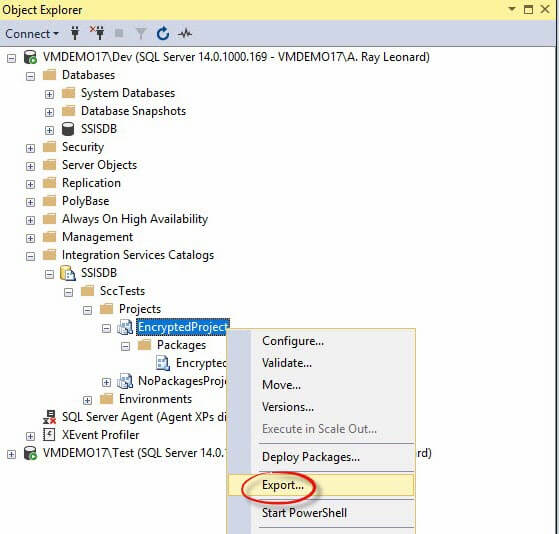This screenshot has width=559, height=534.
Task: Select the Integration Services Catalogs label
Action: (138, 255)
